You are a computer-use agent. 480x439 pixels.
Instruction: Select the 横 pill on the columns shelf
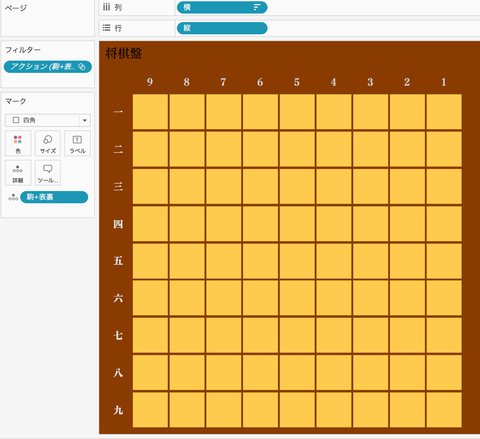[x=222, y=7]
